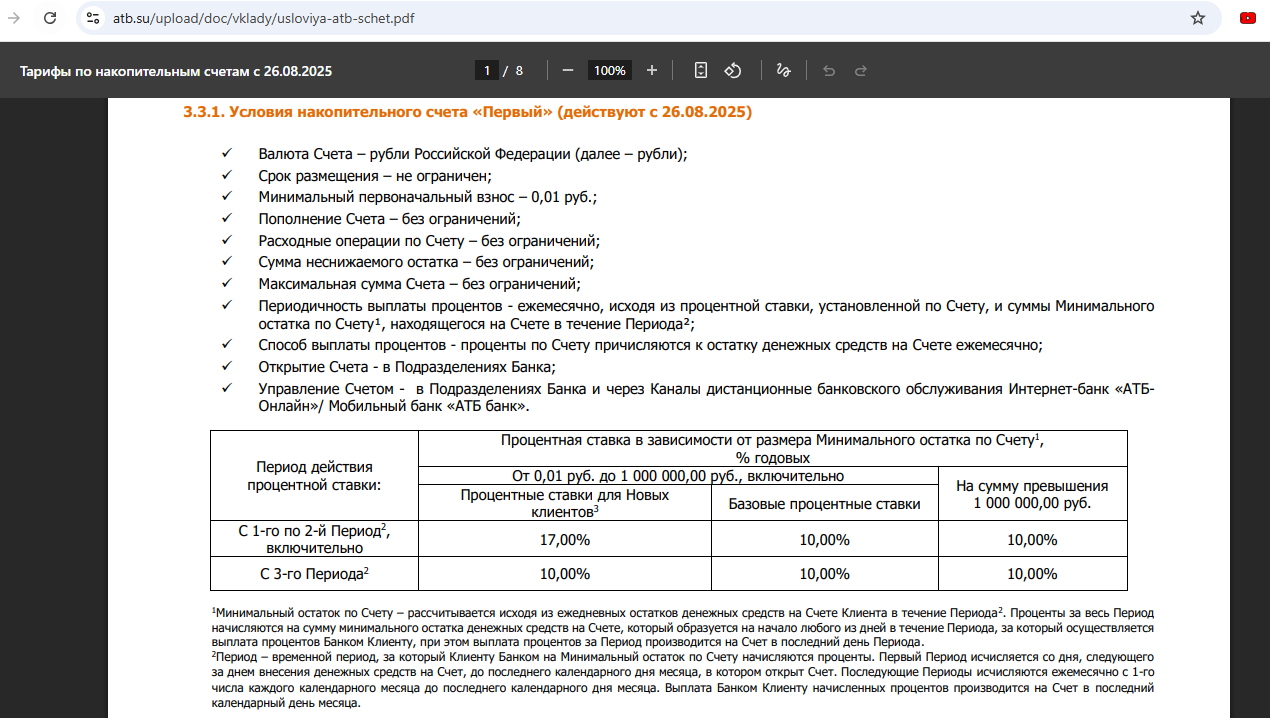The height and width of the screenshot is (718, 1270).
Task: Rotate the PDF counterclockwise
Action: point(732,70)
